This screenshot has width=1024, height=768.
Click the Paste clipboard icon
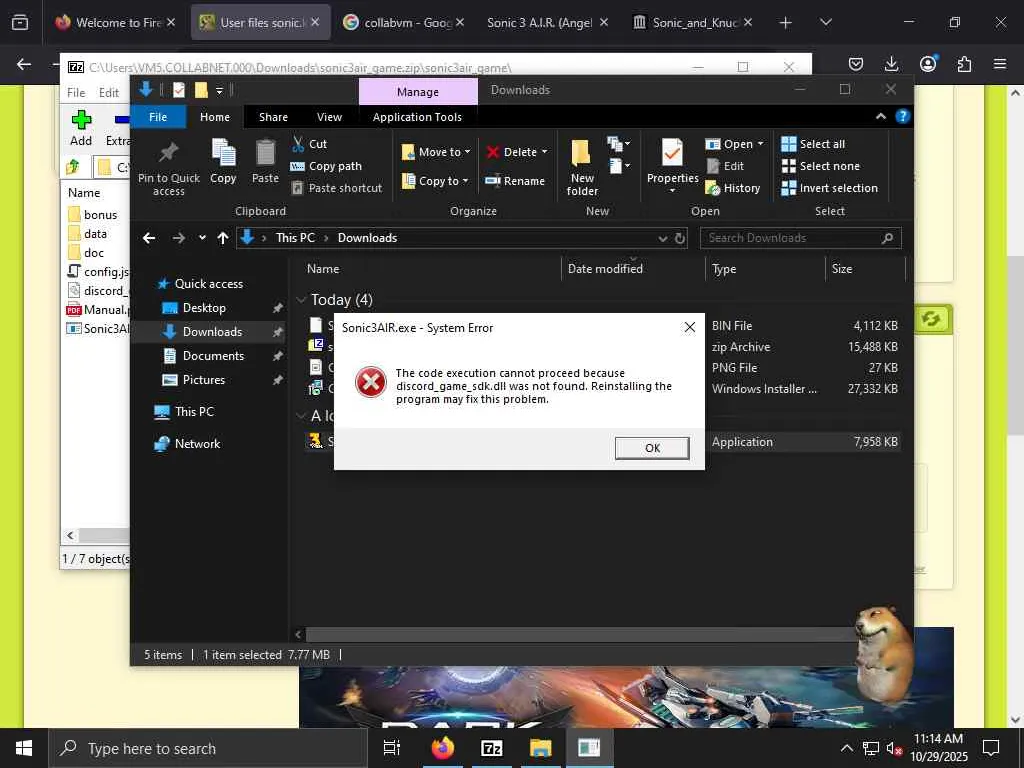pyautogui.click(x=265, y=153)
